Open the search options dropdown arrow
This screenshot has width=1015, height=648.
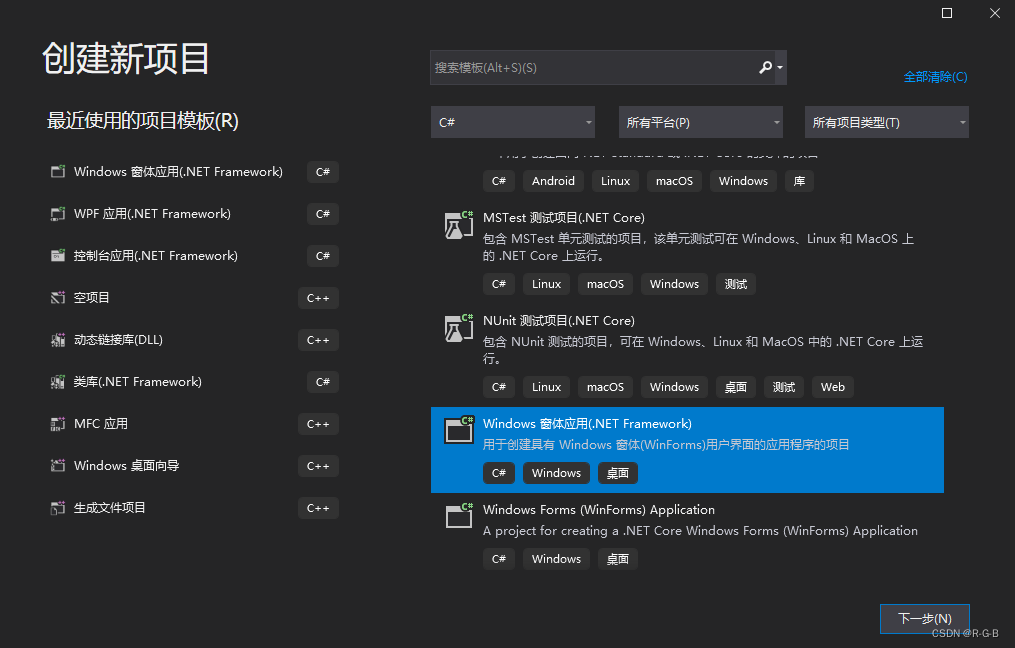pyautogui.click(x=780, y=67)
